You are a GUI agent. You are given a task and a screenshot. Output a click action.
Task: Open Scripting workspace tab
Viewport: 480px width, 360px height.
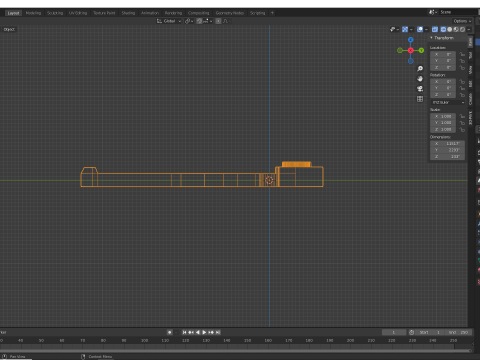pyautogui.click(x=257, y=13)
